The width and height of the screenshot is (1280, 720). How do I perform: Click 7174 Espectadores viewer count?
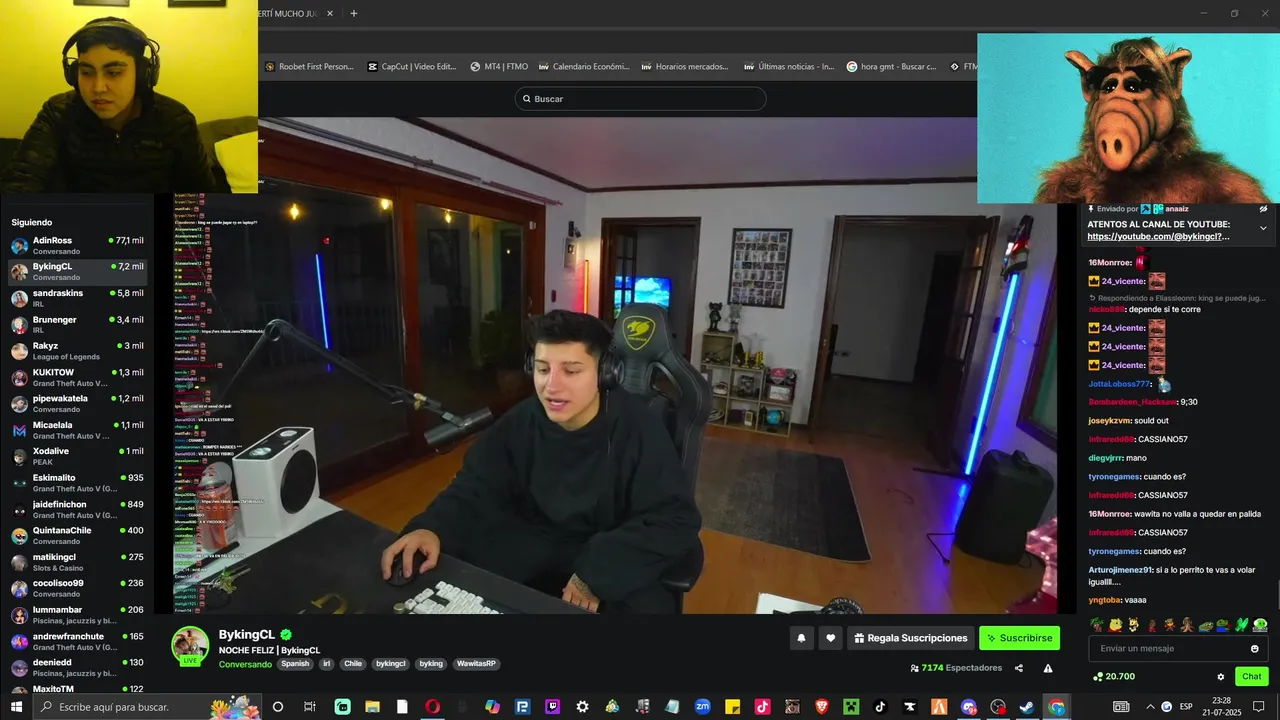coord(956,668)
